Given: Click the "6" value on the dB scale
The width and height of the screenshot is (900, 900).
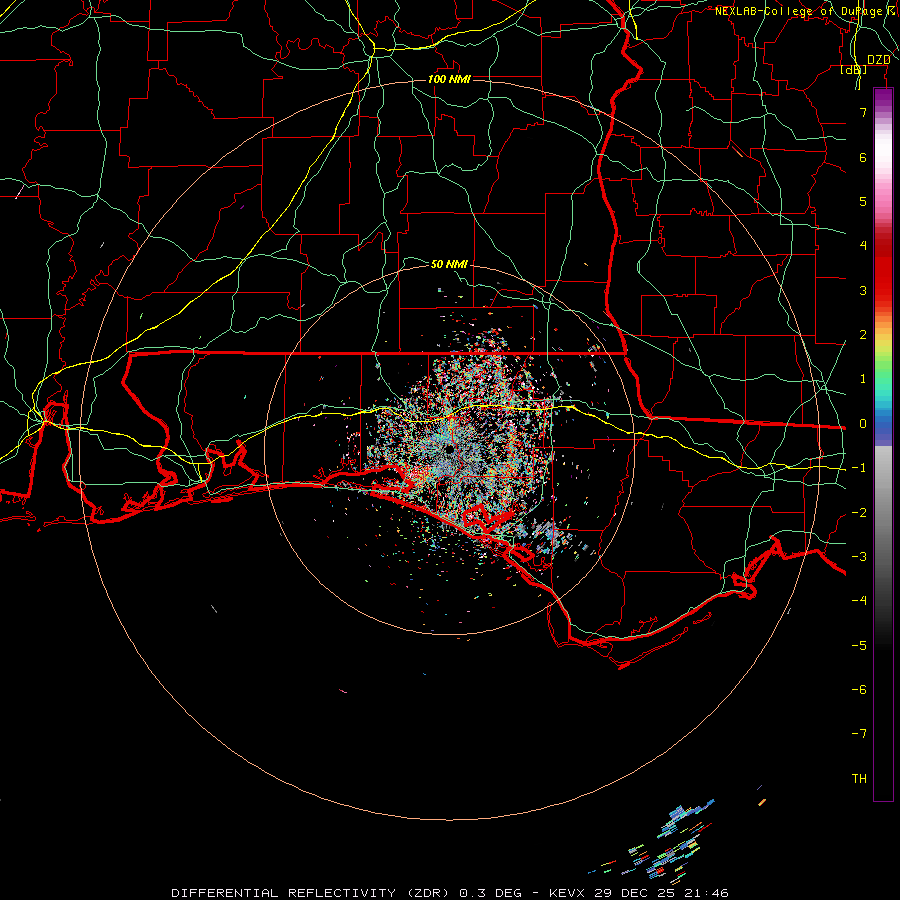Looking at the screenshot, I should point(863,157).
